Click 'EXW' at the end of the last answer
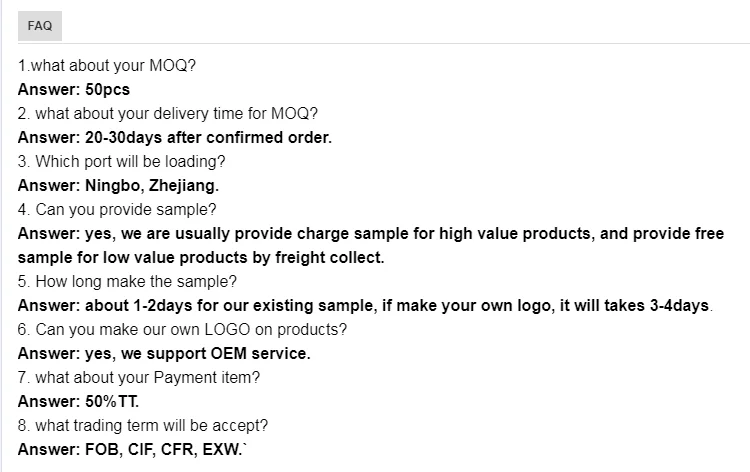 pyautogui.click(x=223, y=450)
